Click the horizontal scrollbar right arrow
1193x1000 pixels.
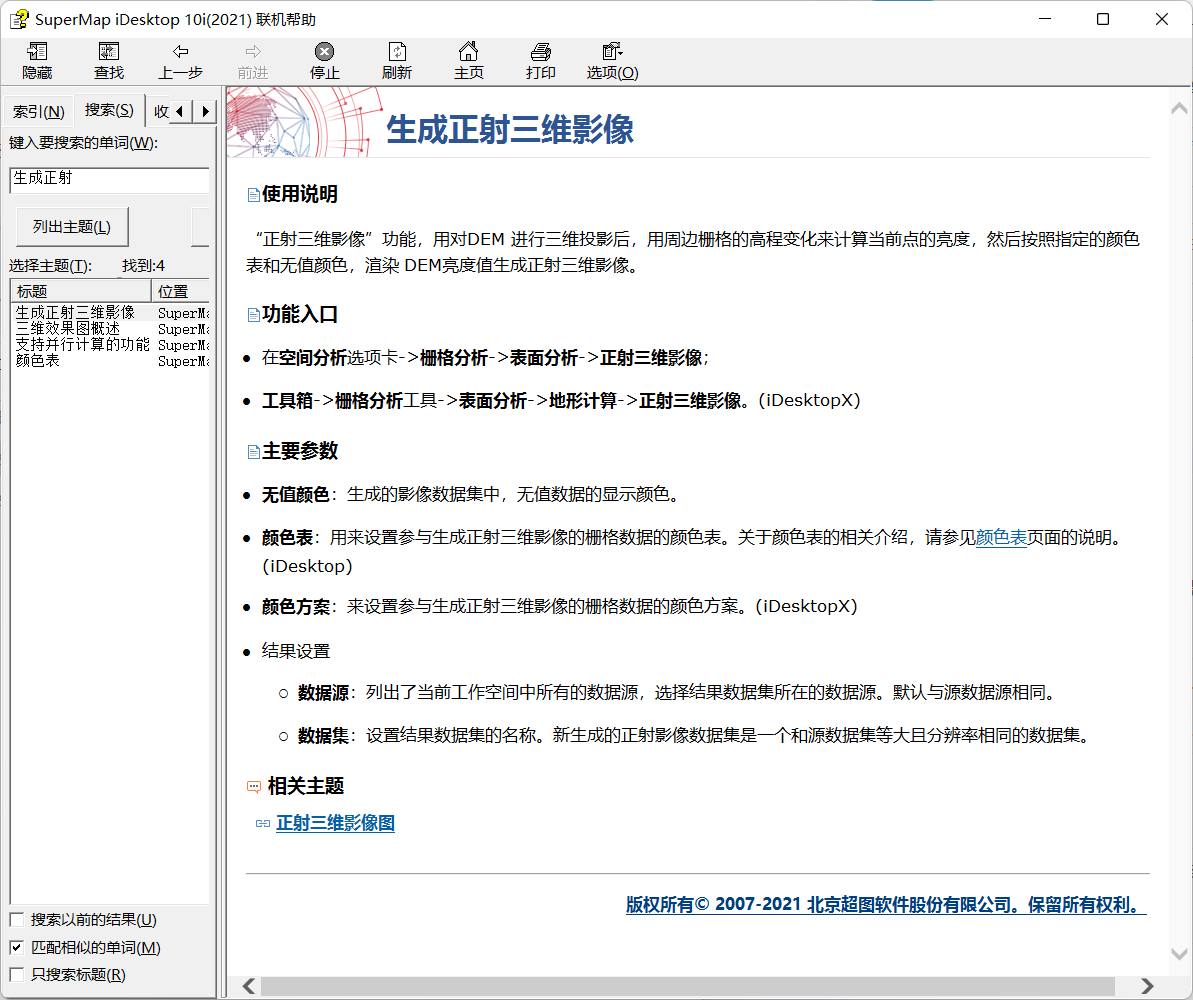point(1147,986)
